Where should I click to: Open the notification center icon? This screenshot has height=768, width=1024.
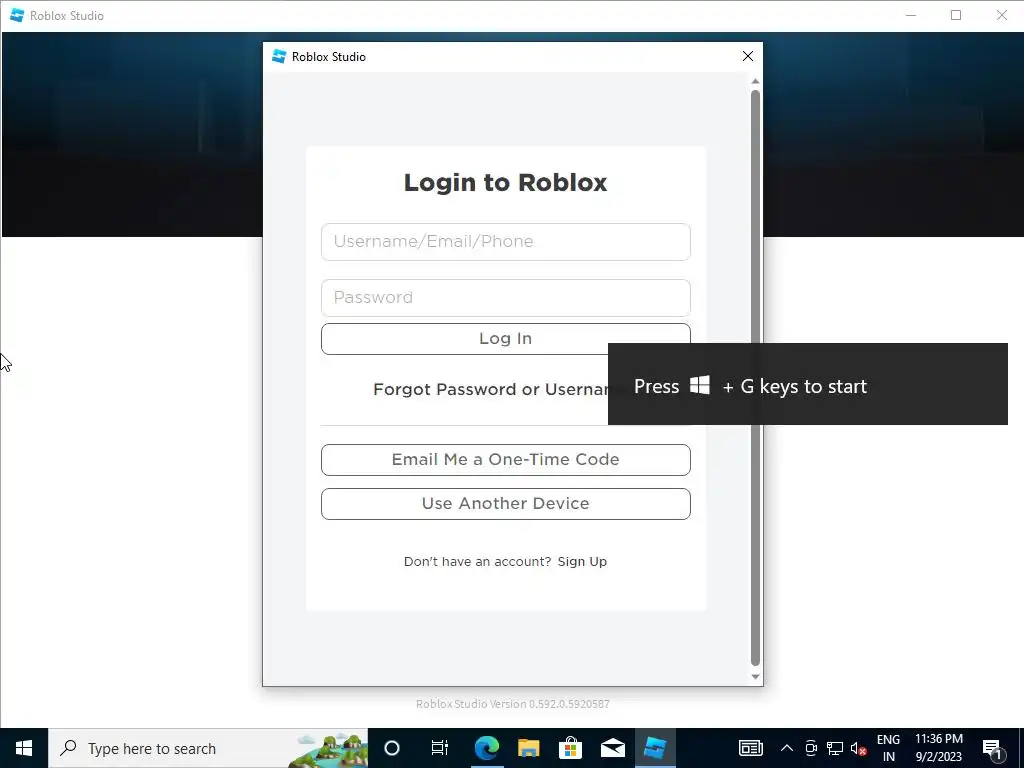point(992,748)
